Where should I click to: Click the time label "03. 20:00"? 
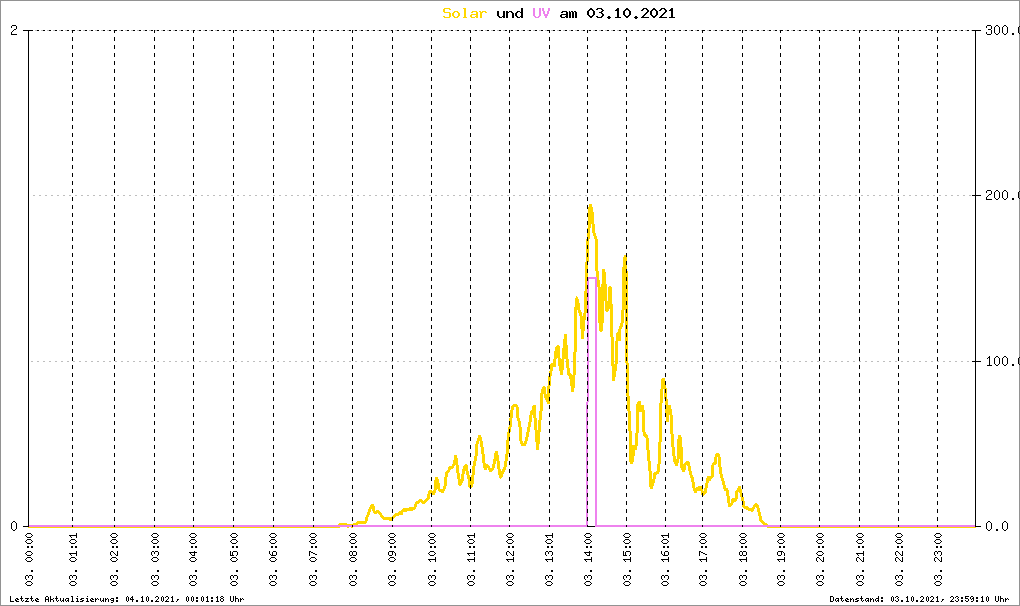point(820,560)
